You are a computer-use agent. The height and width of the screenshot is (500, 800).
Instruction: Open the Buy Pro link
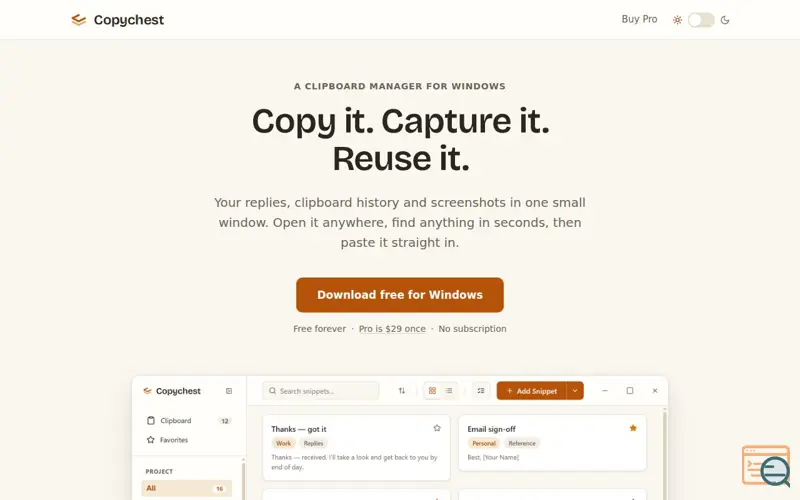tap(639, 19)
